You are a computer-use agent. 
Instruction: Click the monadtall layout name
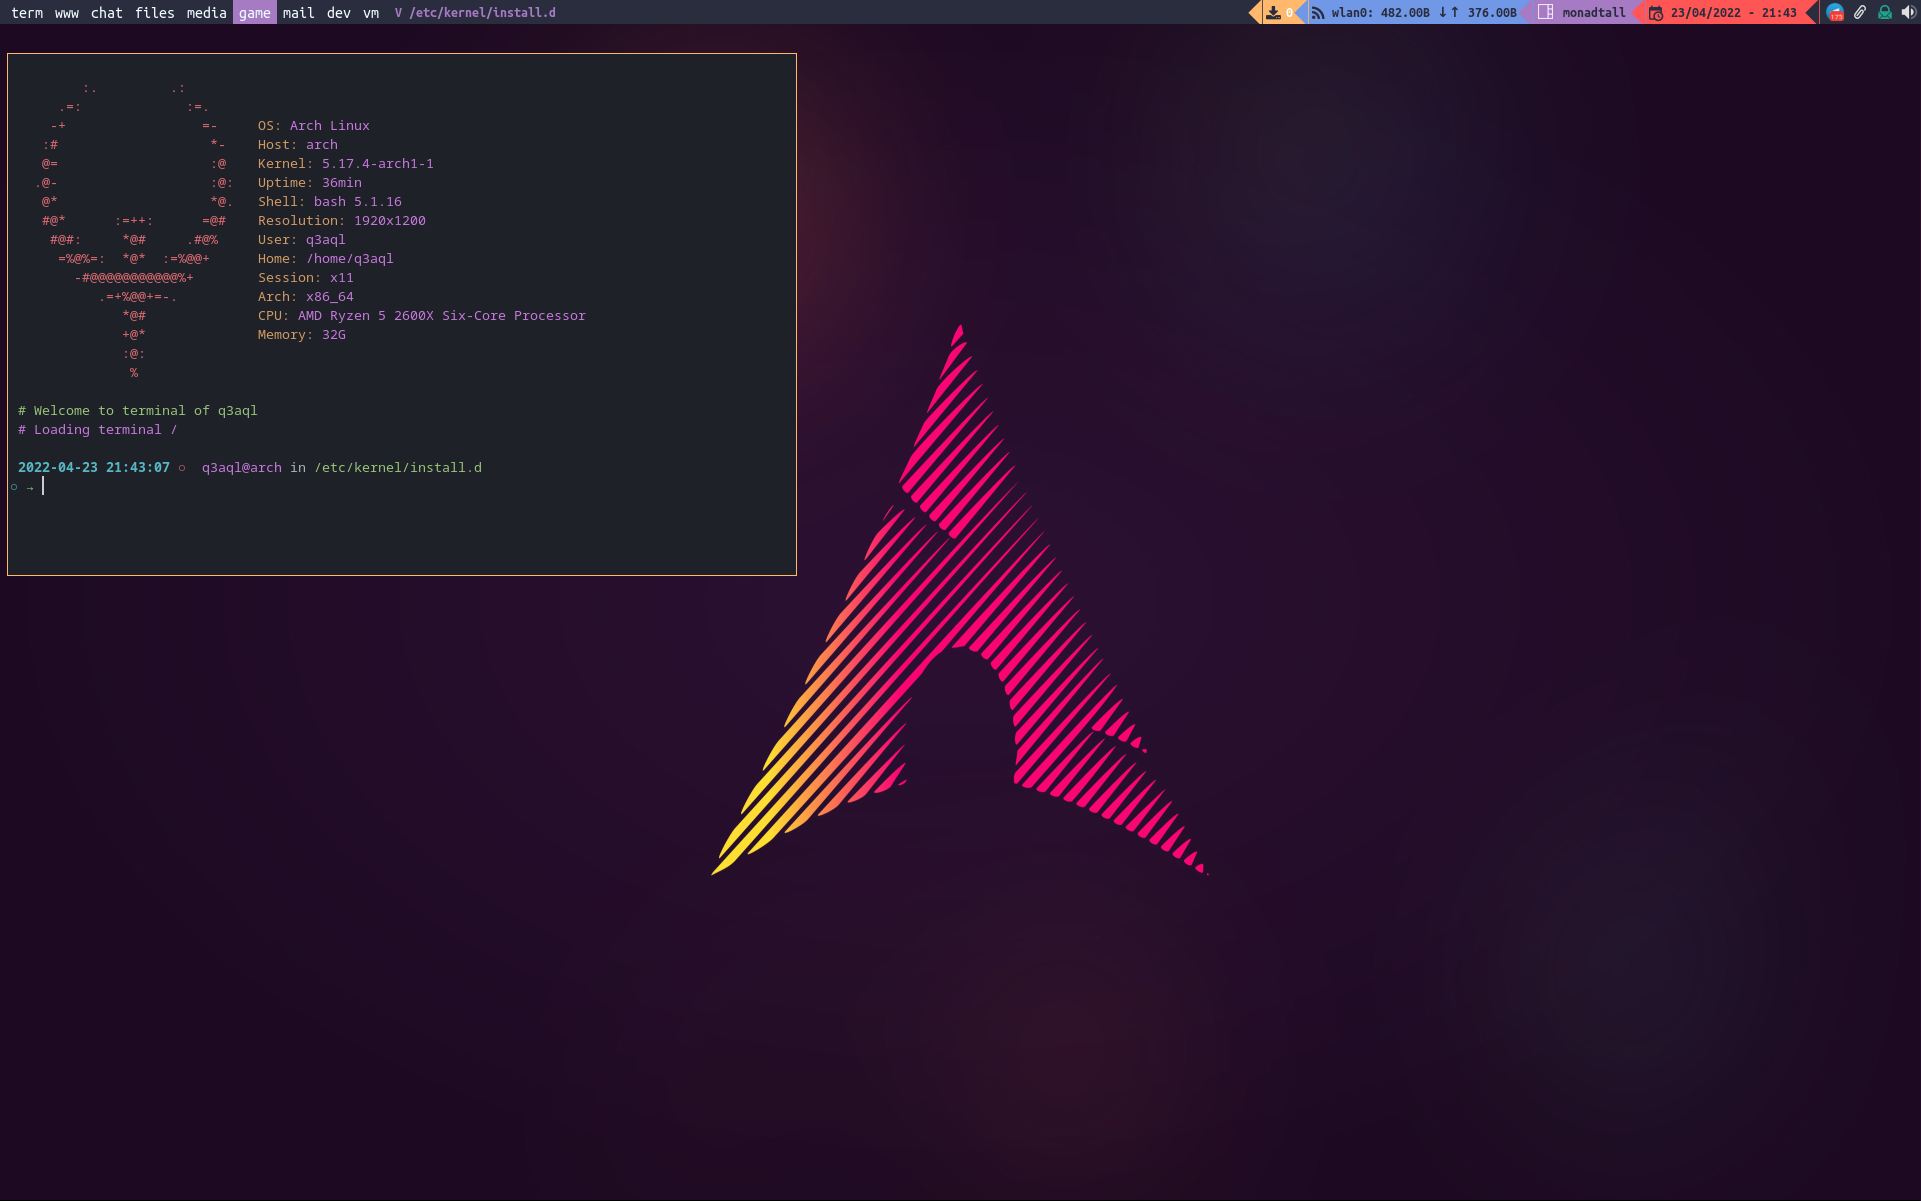(x=1594, y=13)
